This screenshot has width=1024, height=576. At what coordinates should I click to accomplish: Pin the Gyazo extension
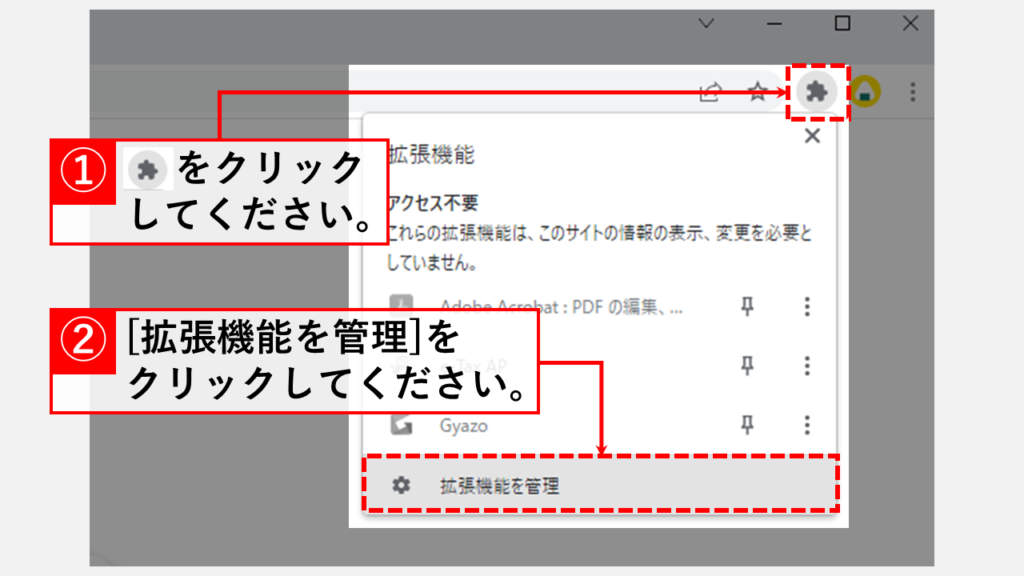point(747,425)
